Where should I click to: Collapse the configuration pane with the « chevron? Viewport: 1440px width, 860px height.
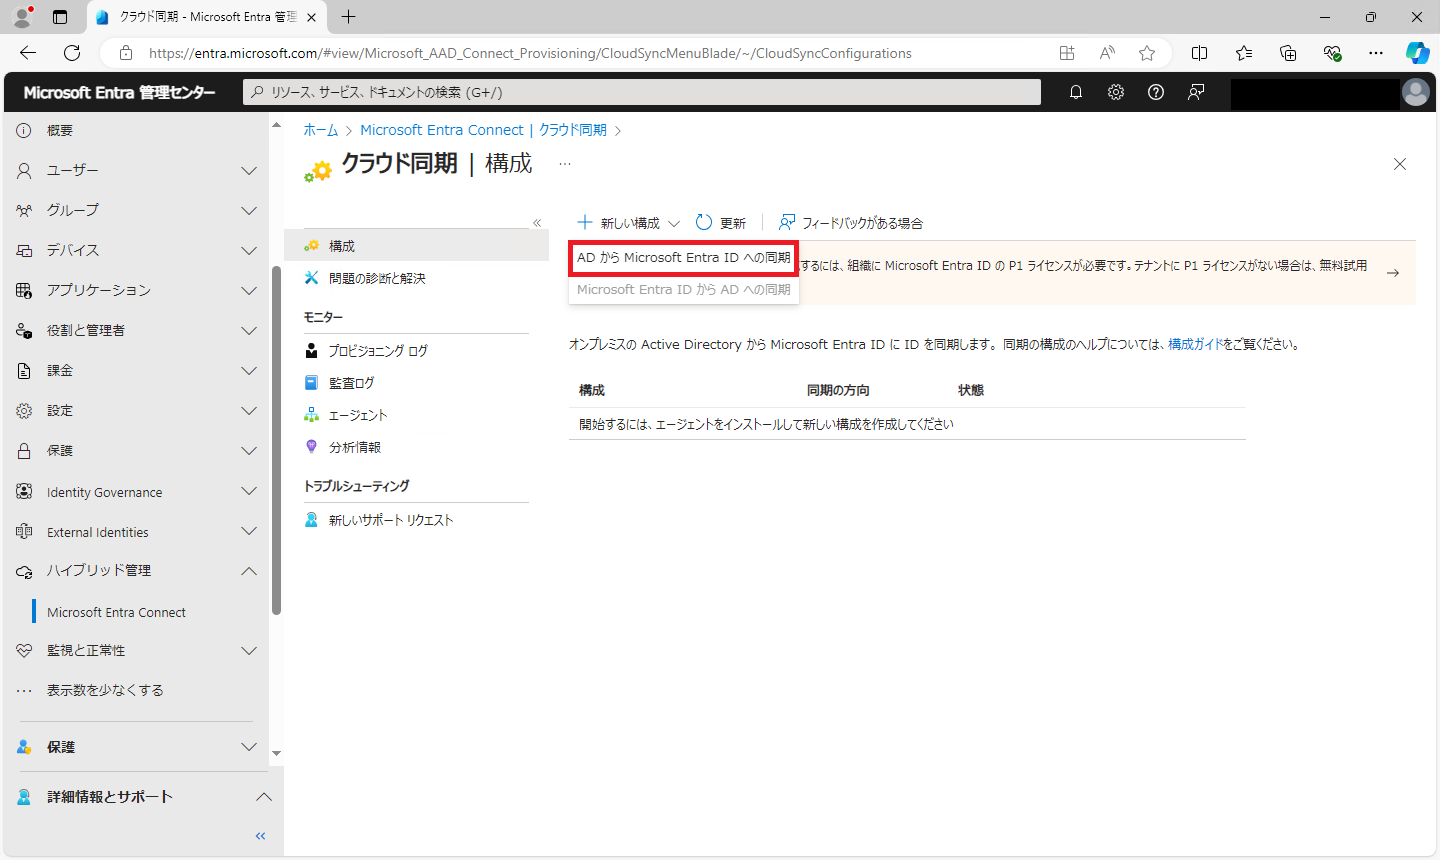click(537, 222)
